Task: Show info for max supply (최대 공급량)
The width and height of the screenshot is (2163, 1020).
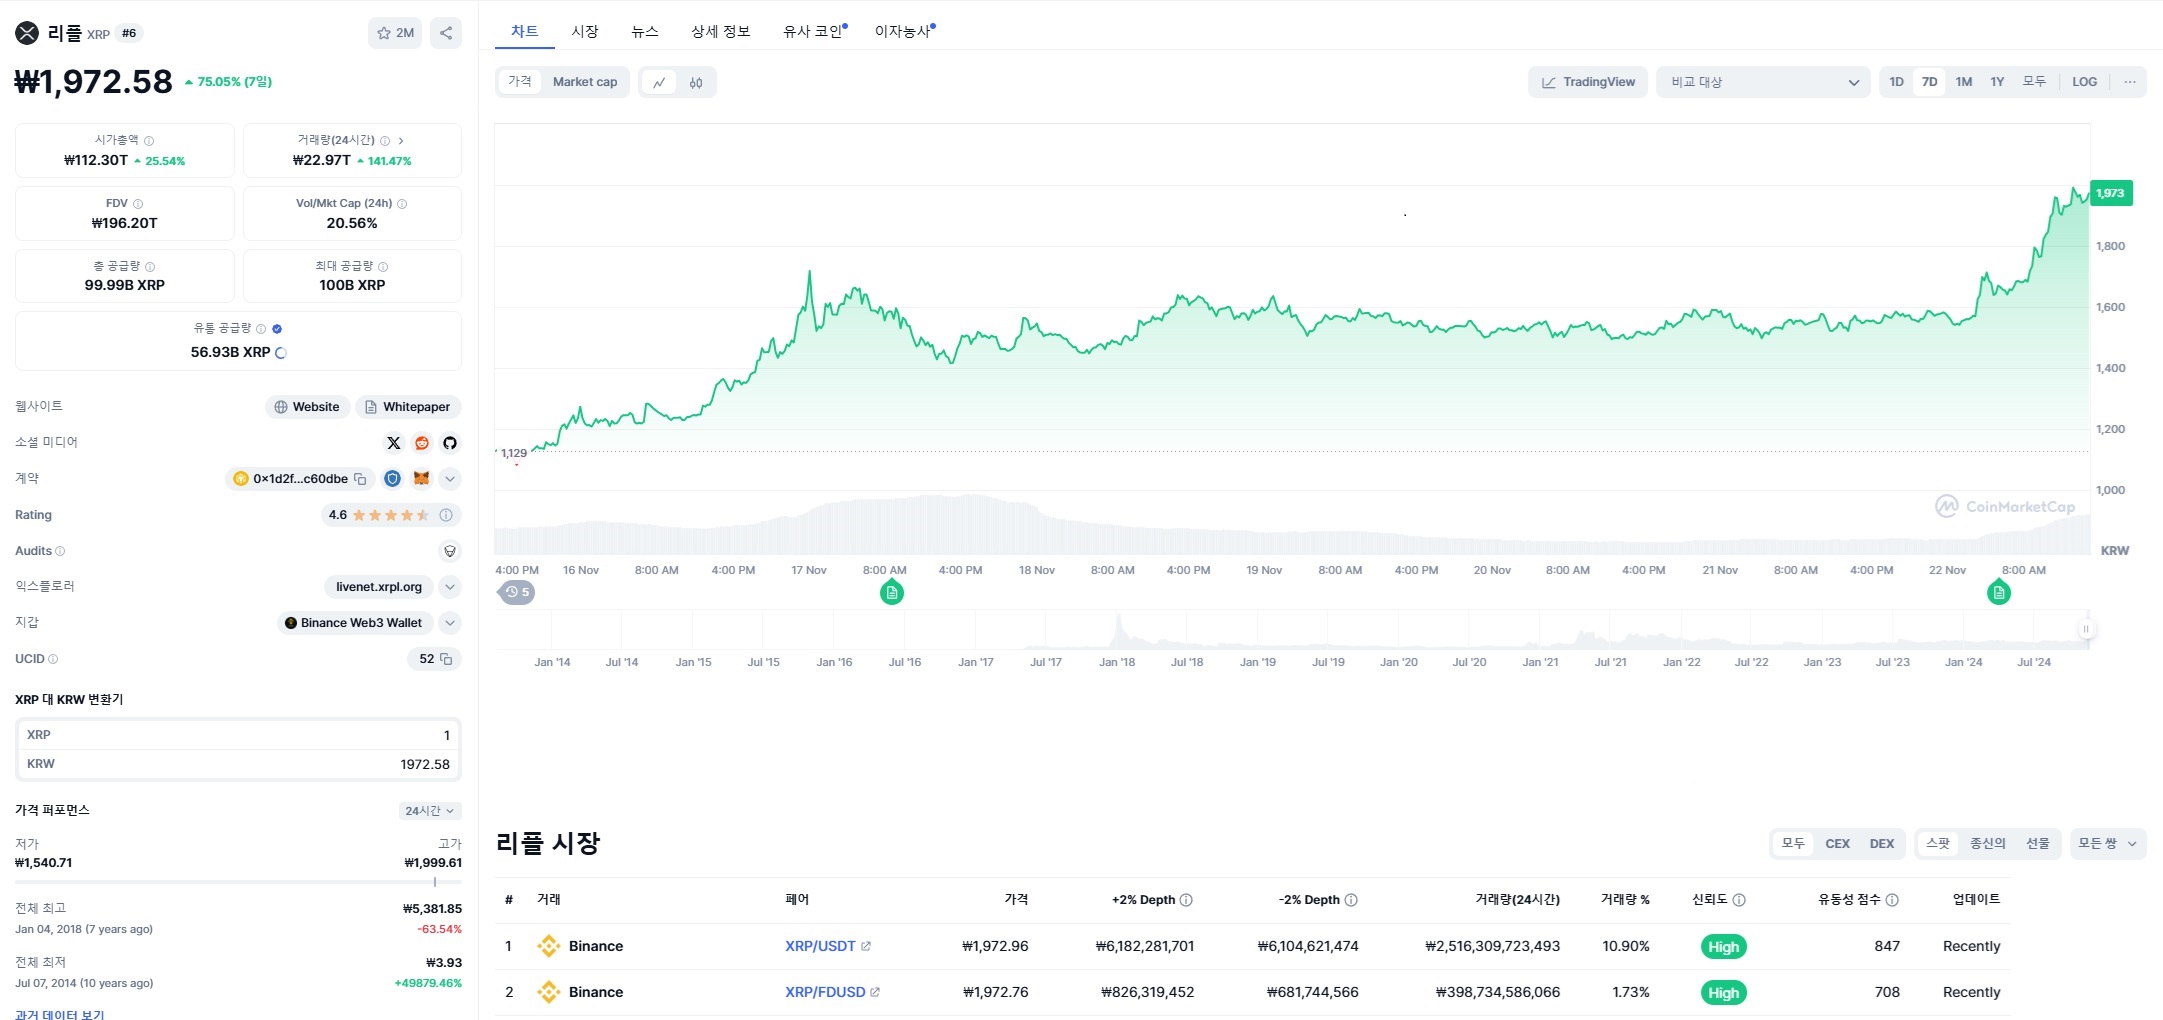Action: tap(383, 267)
